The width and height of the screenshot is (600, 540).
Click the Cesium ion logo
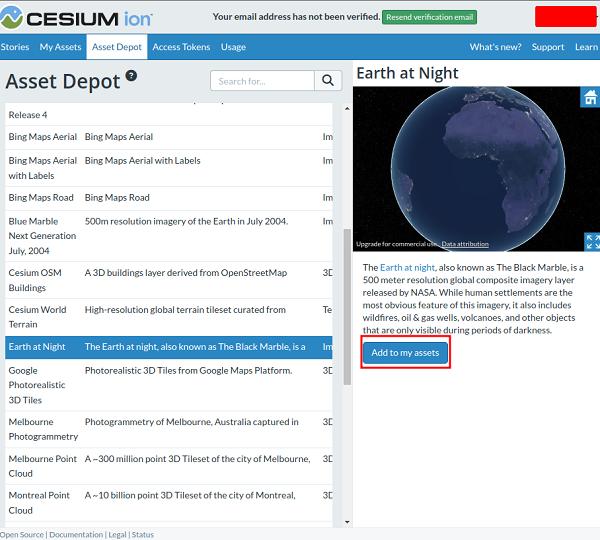(76, 18)
